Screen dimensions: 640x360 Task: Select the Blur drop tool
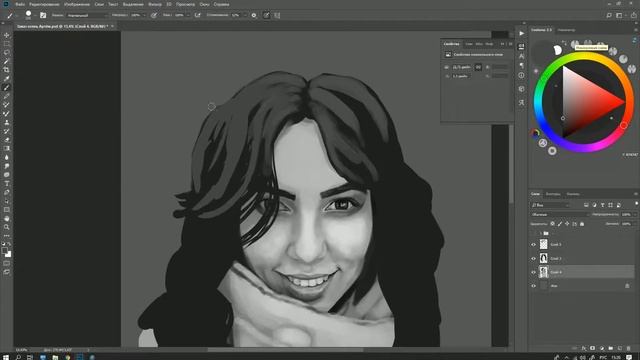pyautogui.click(x=7, y=157)
